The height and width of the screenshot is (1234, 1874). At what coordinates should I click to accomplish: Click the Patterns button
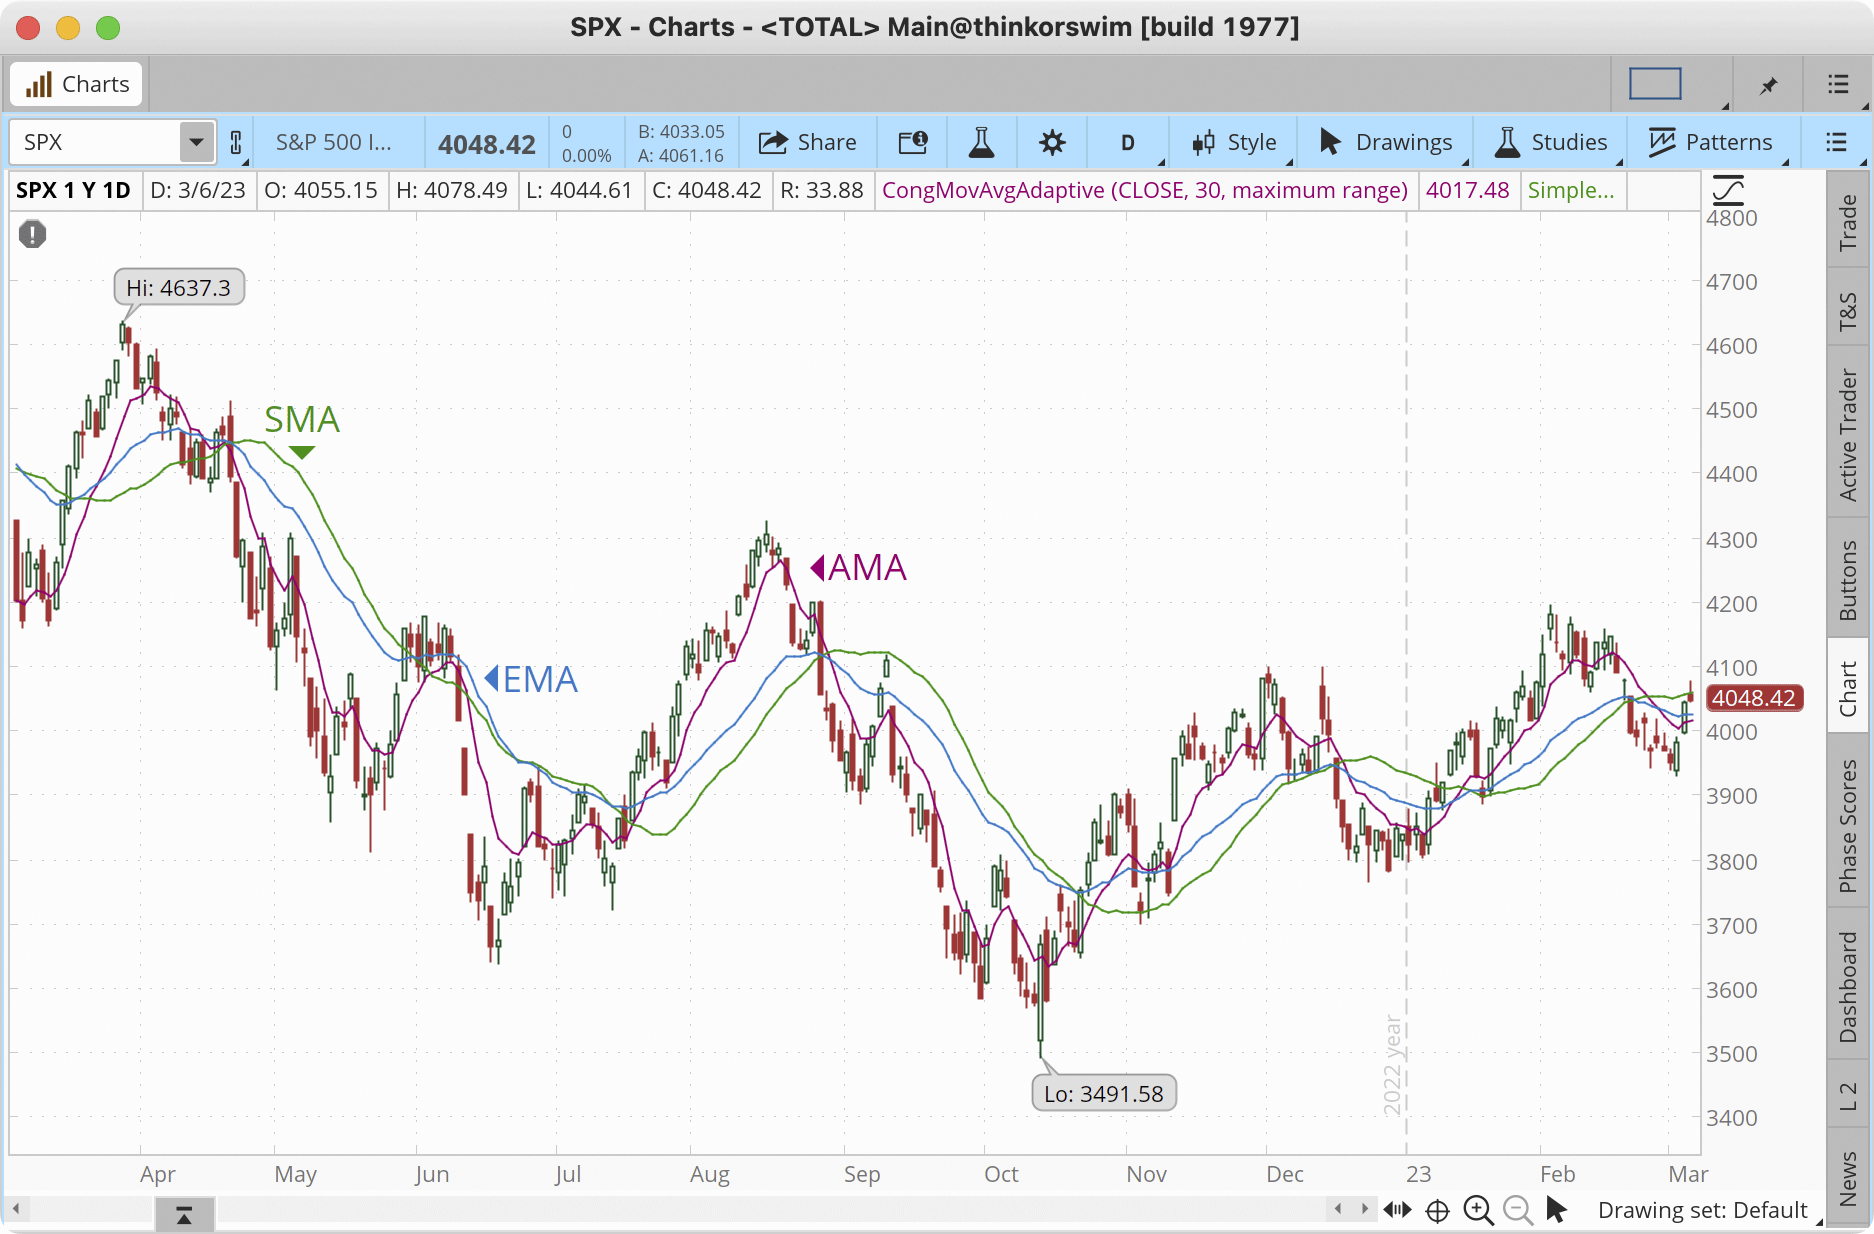(x=1711, y=142)
